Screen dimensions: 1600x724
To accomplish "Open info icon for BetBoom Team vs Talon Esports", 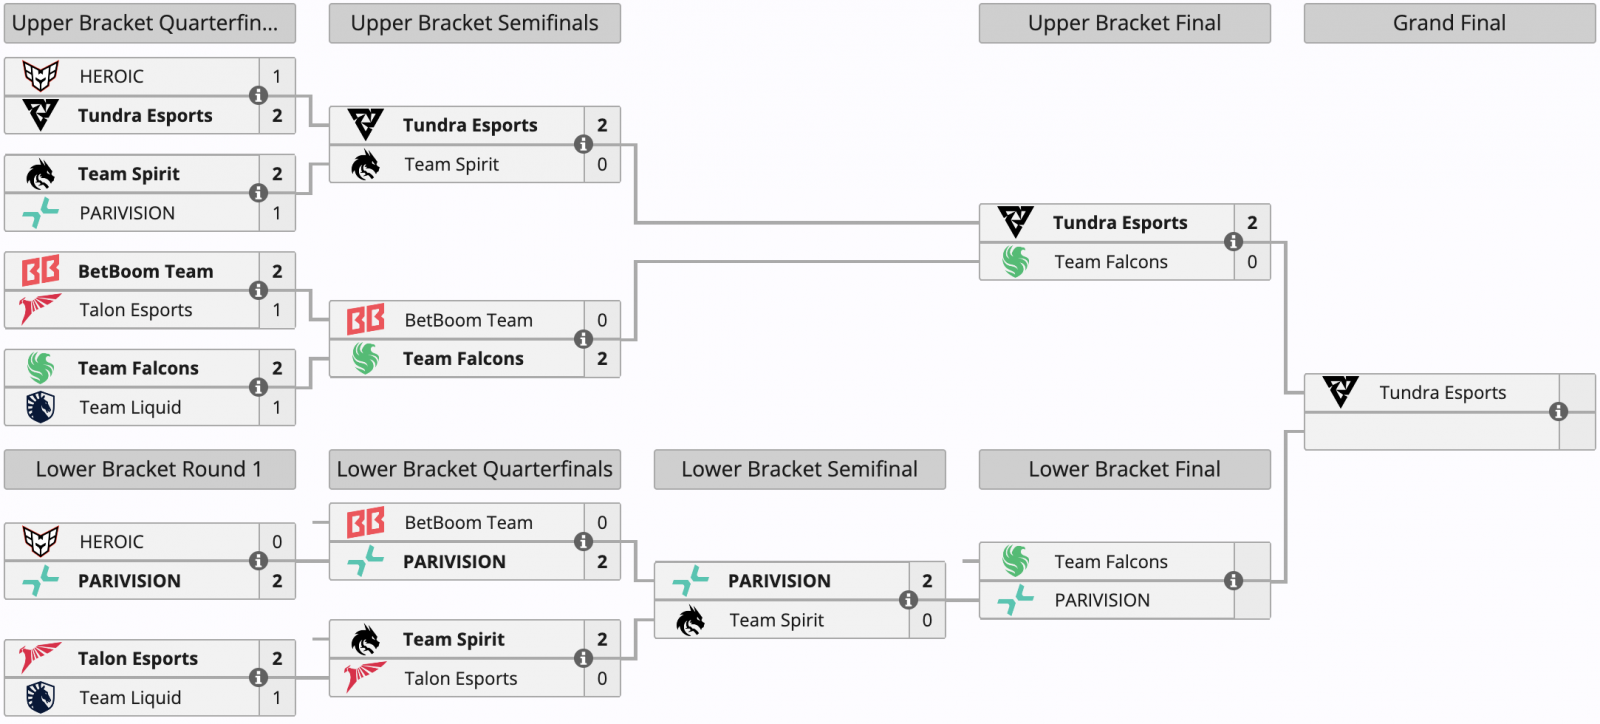I will click(258, 290).
